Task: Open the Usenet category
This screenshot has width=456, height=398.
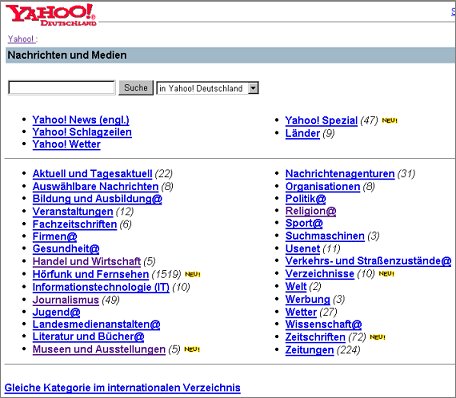Action: pos(302,249)
